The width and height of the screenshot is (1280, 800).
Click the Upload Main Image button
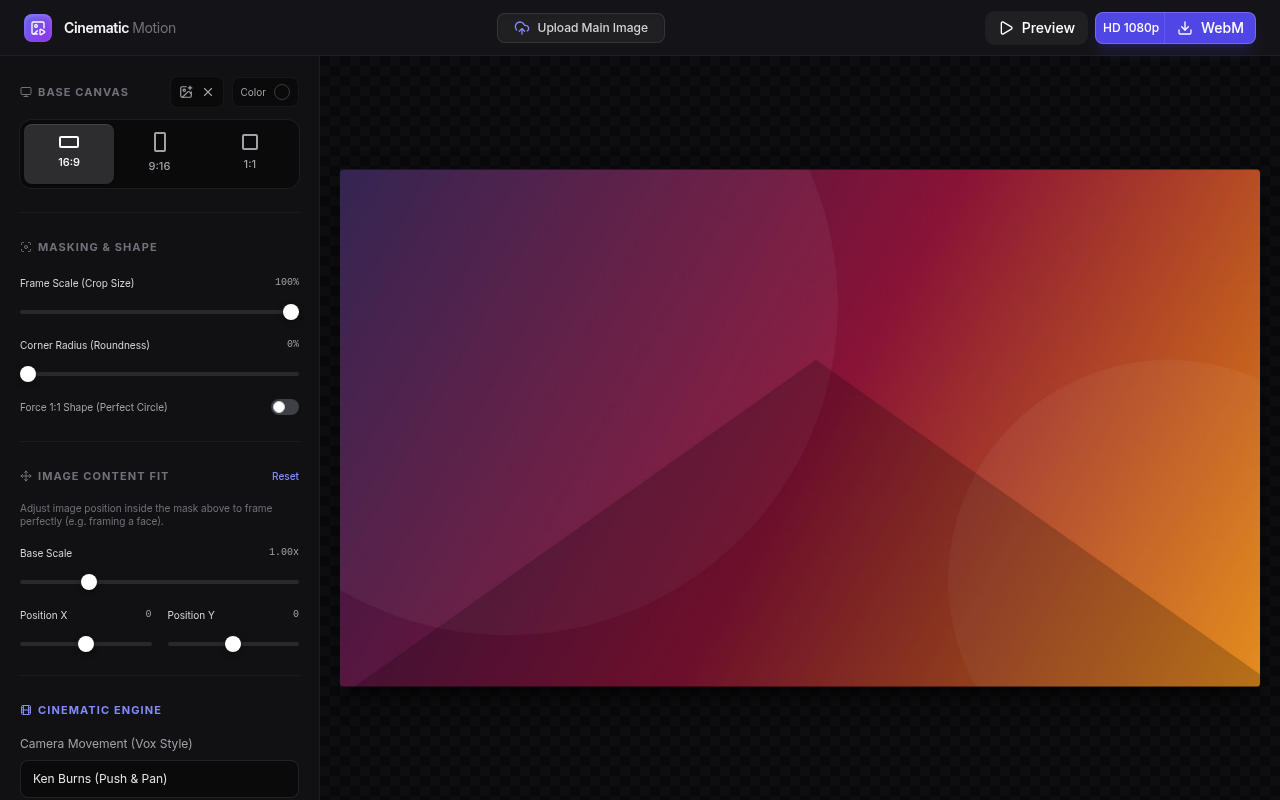[581, 28]
